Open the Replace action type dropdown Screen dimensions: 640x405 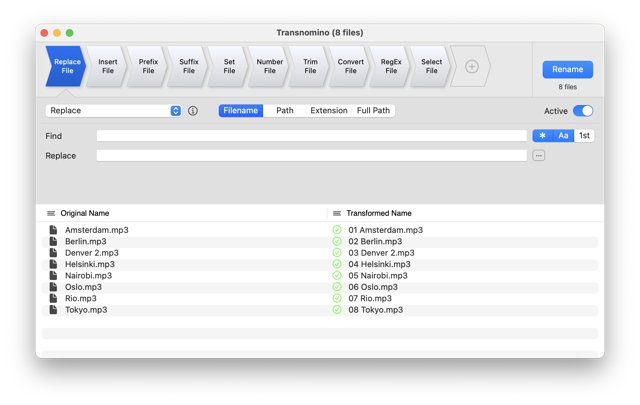[113, 111]
